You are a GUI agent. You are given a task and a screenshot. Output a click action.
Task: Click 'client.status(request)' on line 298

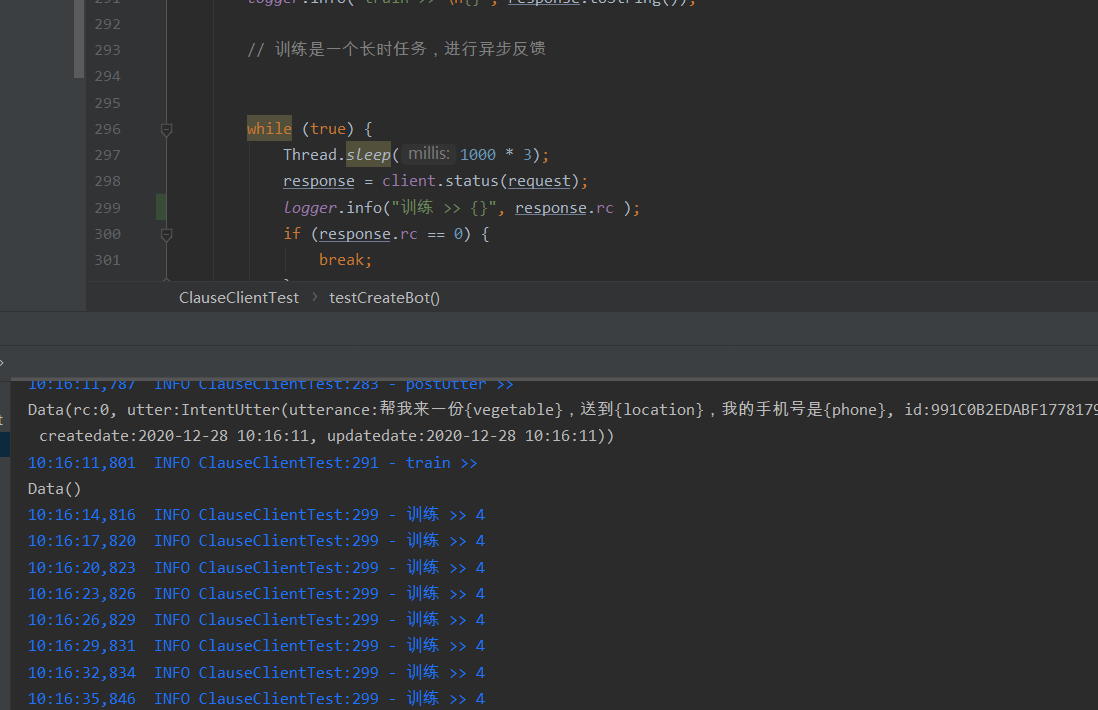480,181
